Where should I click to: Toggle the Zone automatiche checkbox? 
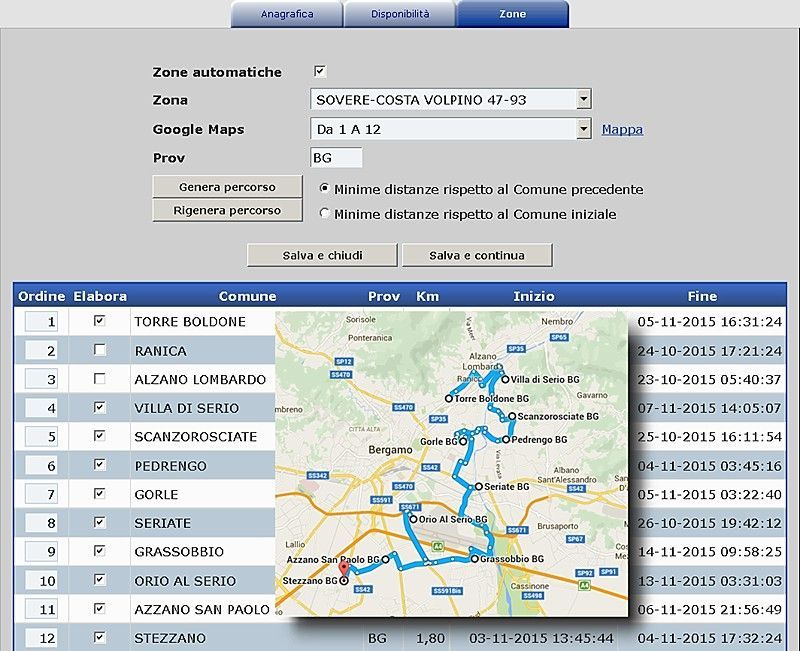click(x=320, y=71)
